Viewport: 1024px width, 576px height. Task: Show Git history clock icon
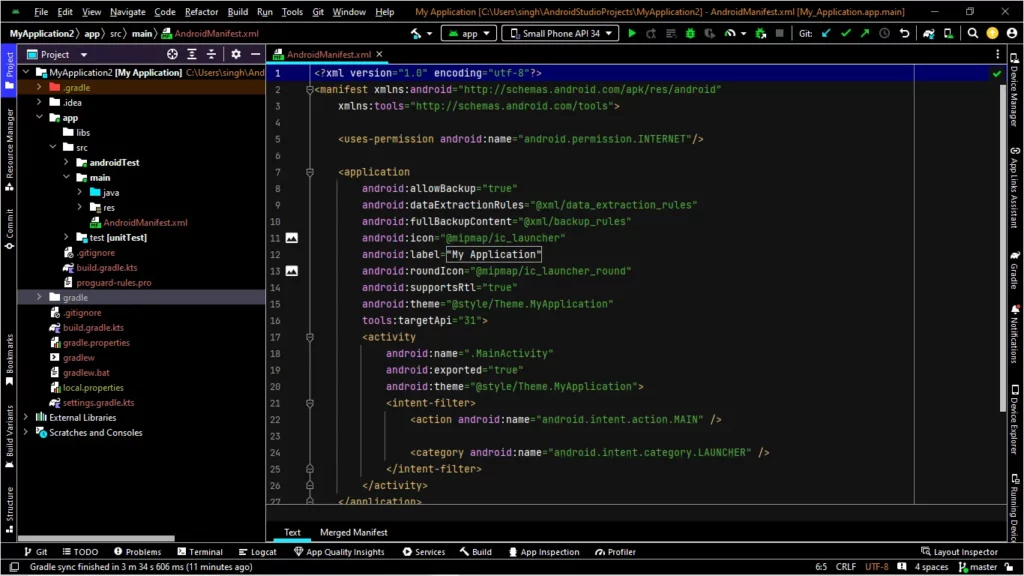pos(884,33)
